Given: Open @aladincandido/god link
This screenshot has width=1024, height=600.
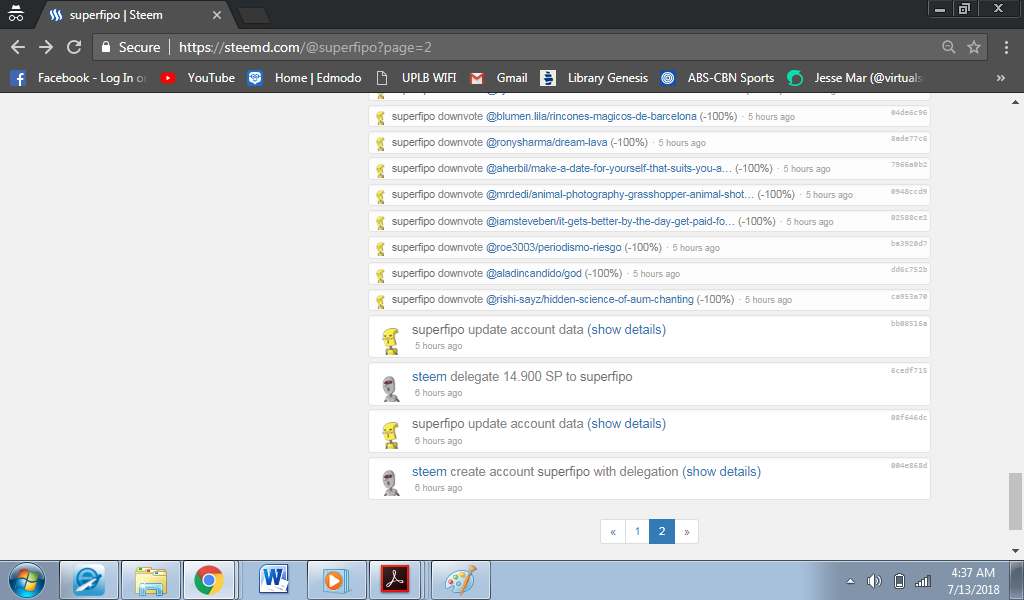Looking at the screenshot, I should point(534,274).
